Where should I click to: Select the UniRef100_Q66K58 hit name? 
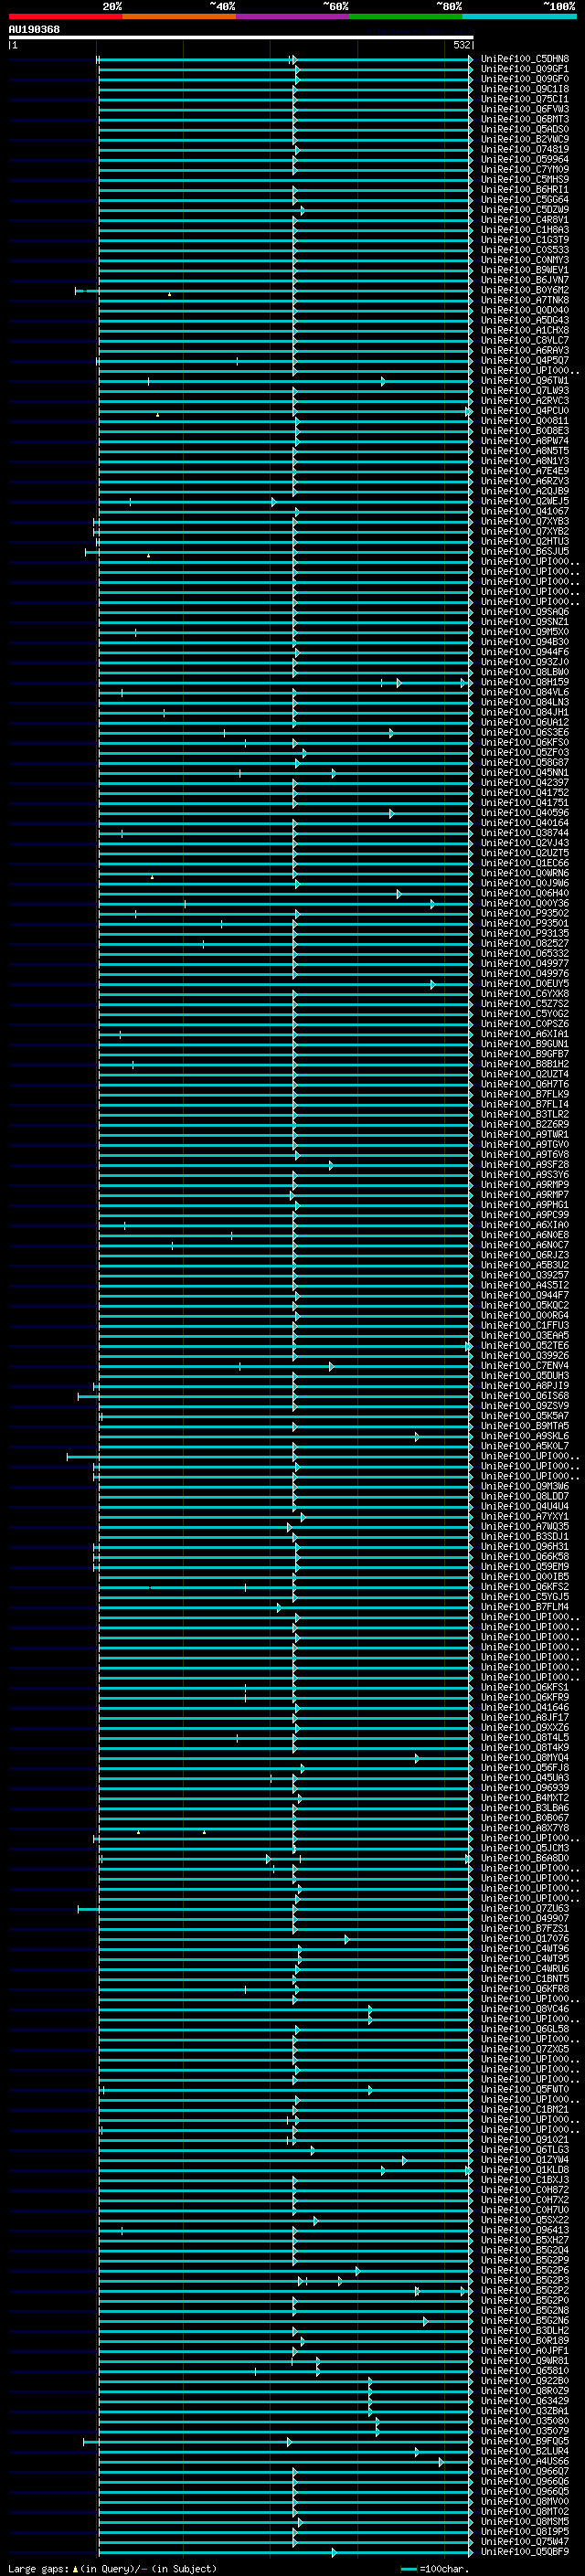click(525, 1556)
